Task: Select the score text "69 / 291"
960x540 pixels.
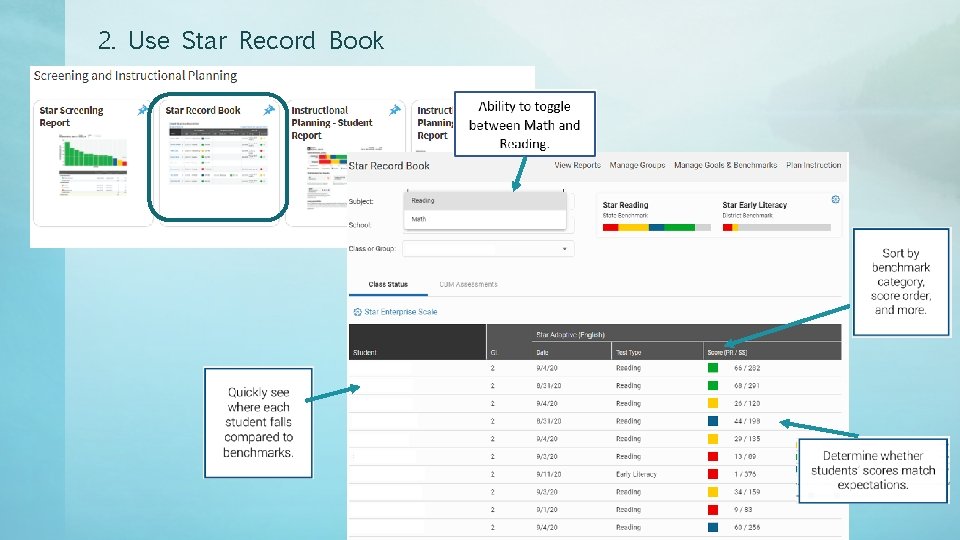Action: click(x=747, y=386)
